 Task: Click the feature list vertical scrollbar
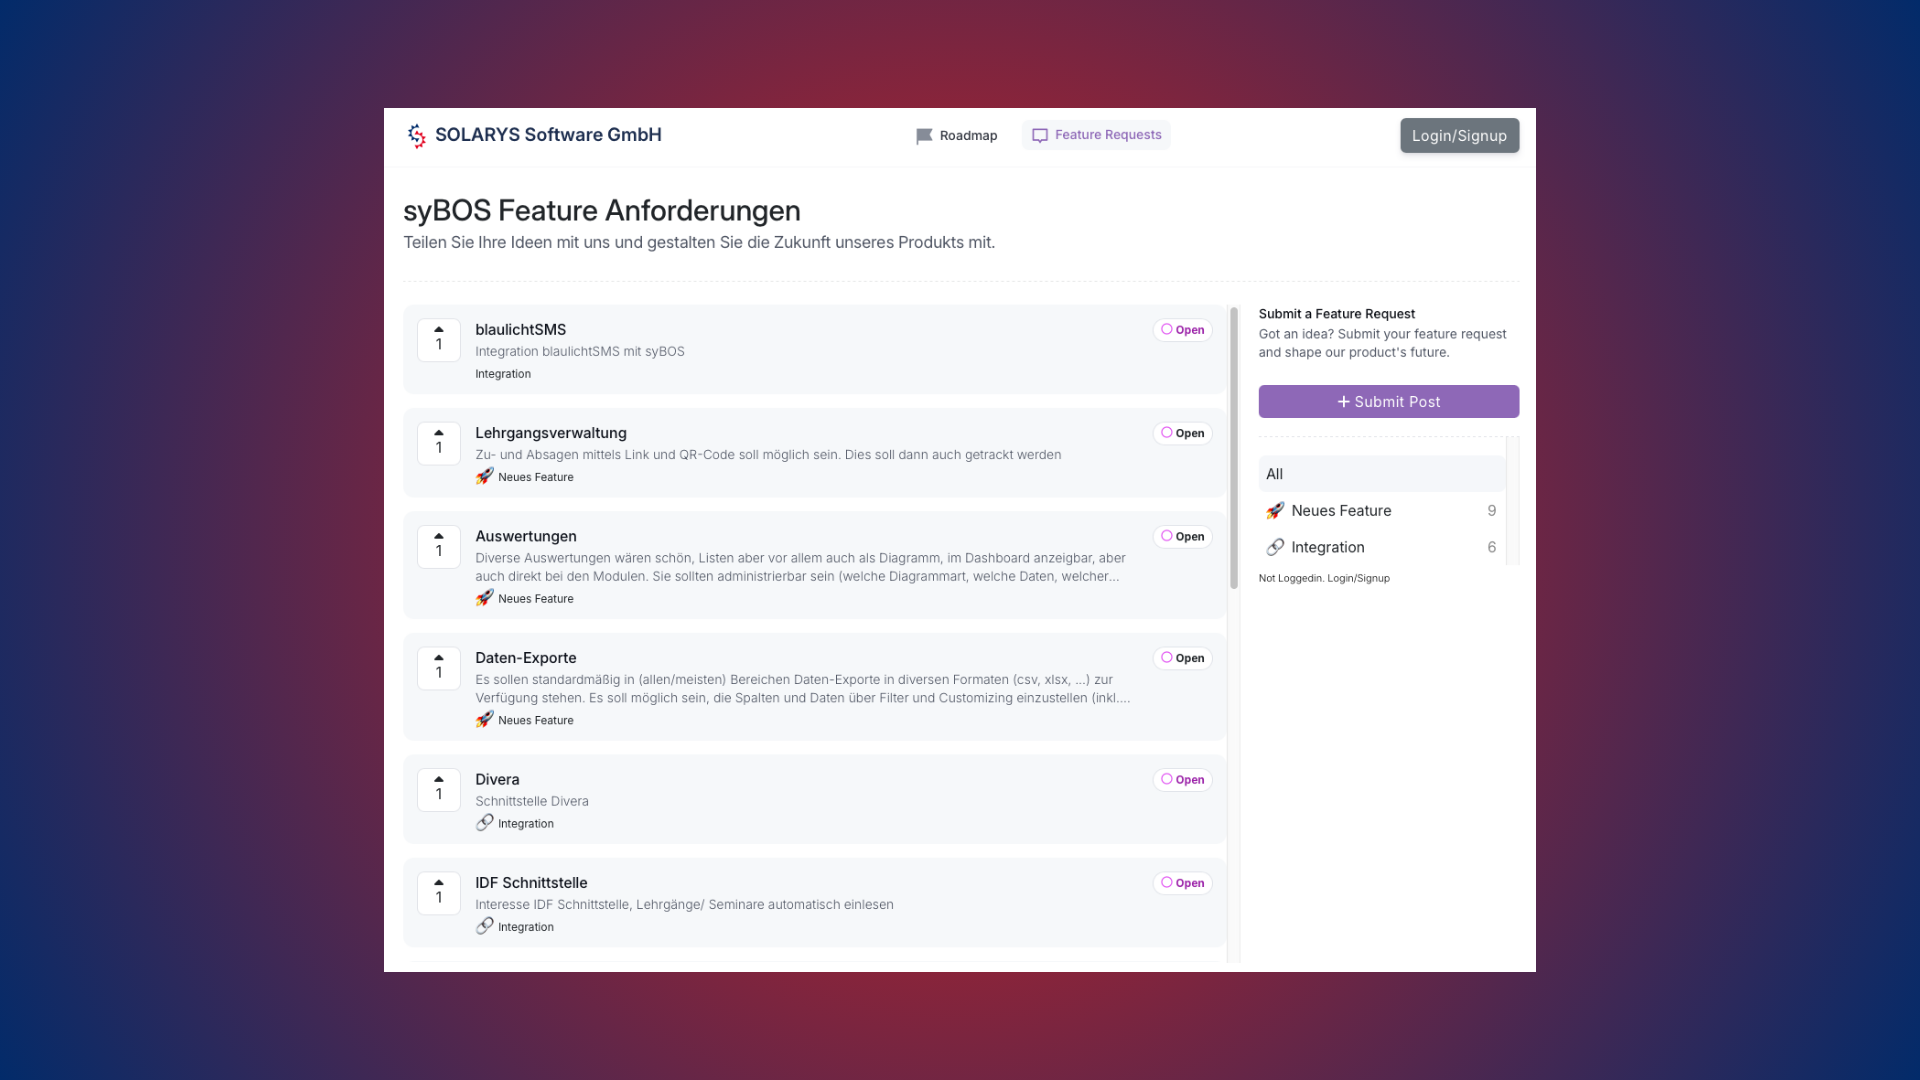[1234, 450]
